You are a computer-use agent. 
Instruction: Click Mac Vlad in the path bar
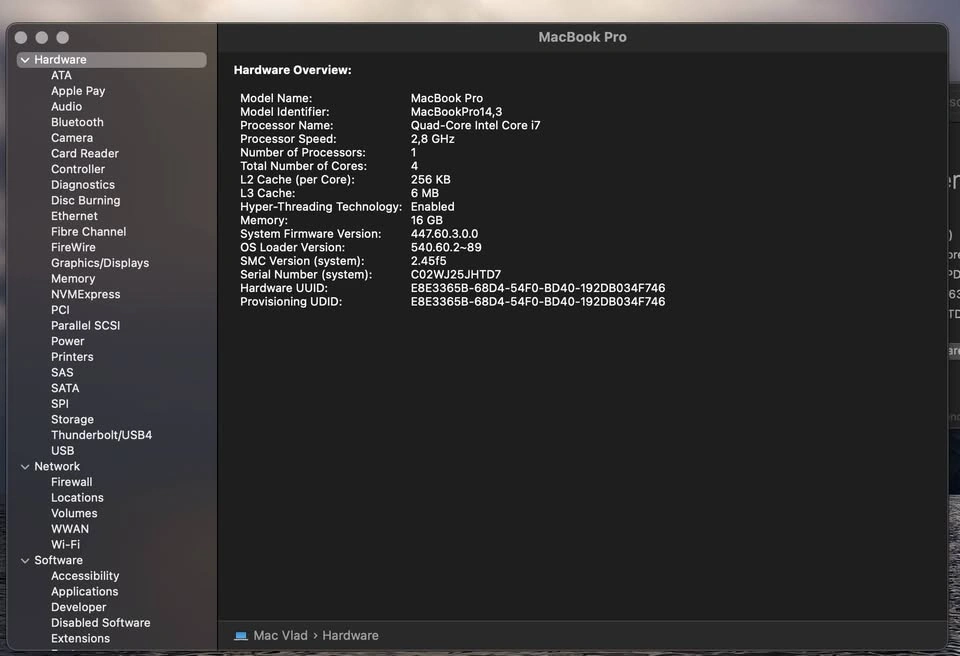[280, 636]
